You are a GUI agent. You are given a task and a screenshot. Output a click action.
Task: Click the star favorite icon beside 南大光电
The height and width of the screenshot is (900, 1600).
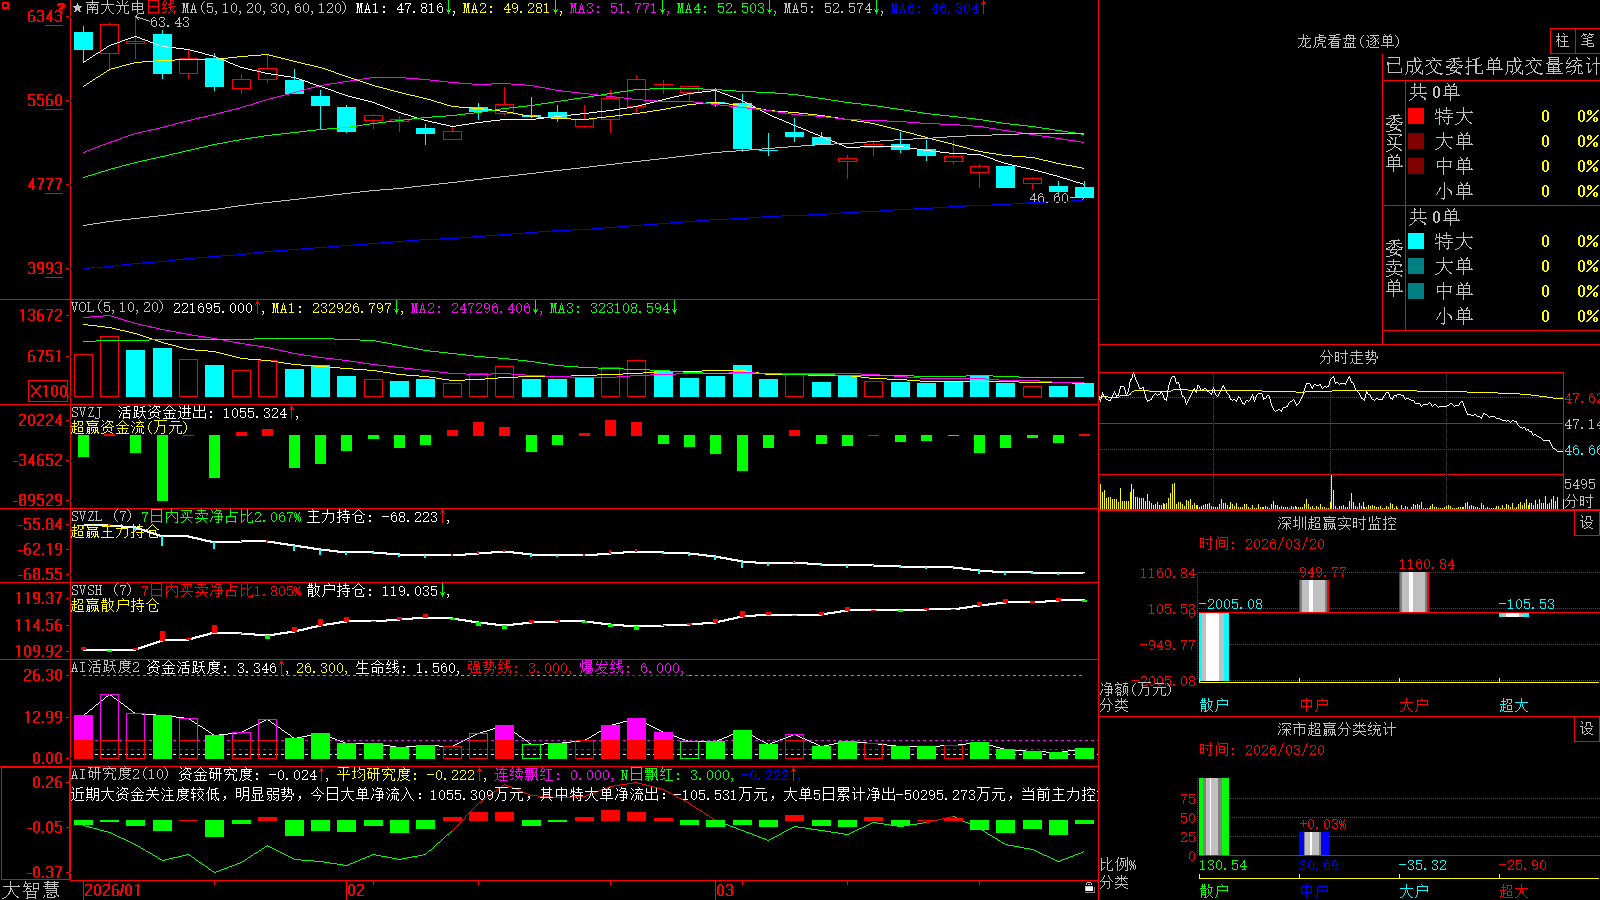78,8
